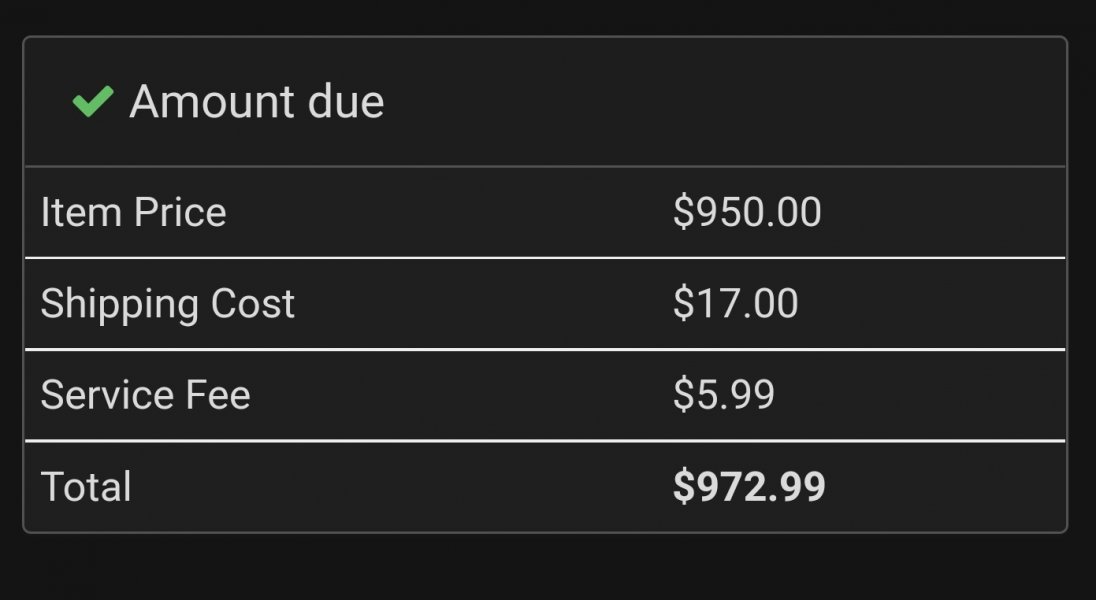1096x600 pixels.
Task: Click dark background below the amount panel
Action: (548, 567)
